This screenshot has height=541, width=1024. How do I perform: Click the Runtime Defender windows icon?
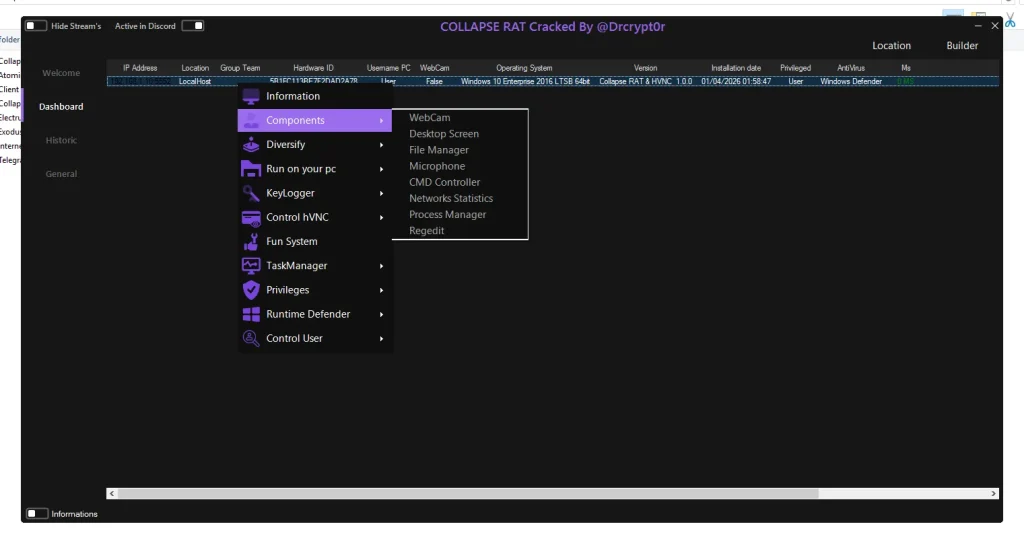250,314
